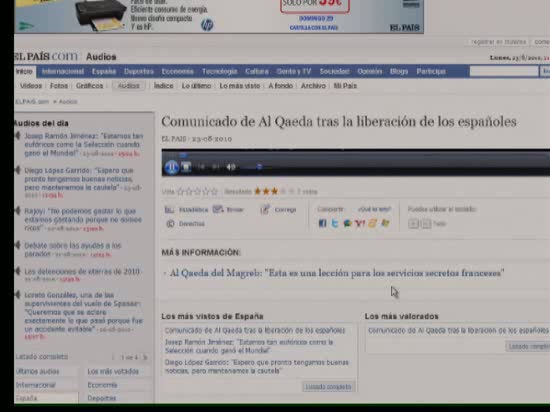Play speaker icon beside Rajoy audio
The image size is (550, 412).
[17, 211]
